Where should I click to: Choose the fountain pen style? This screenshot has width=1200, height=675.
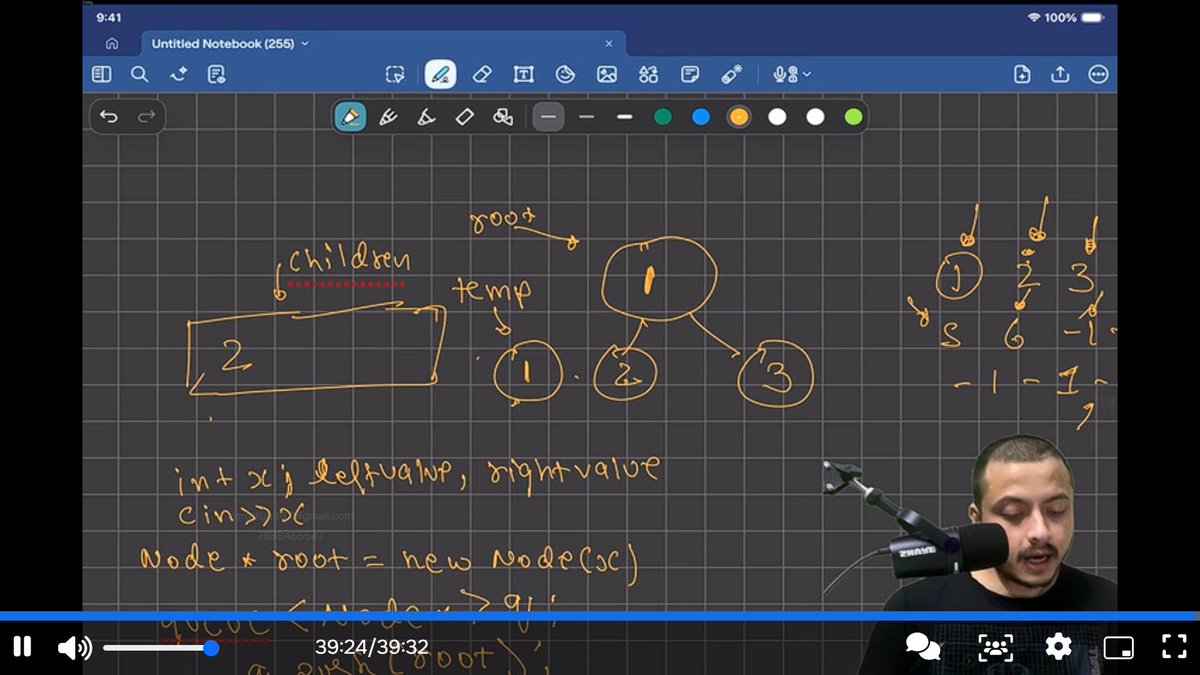[350, 117]
